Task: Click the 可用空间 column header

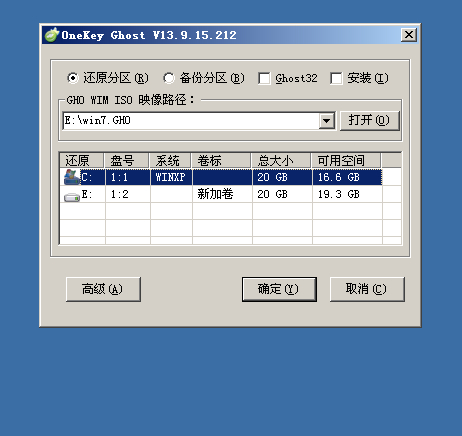Action: pyautogui.click(x=346, y=160)
